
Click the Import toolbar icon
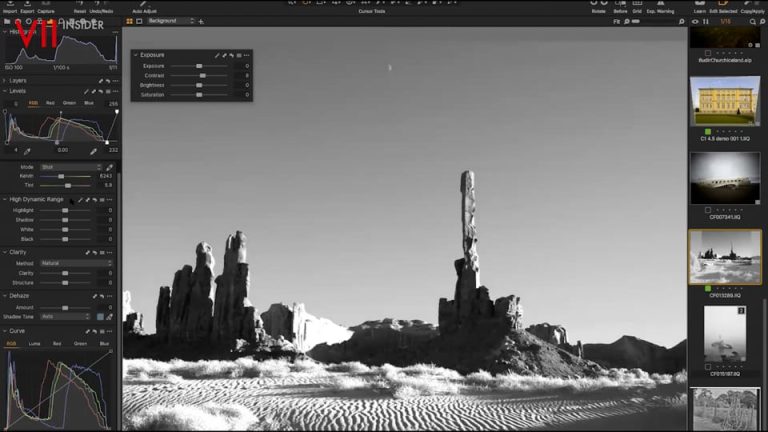[10, 4]
